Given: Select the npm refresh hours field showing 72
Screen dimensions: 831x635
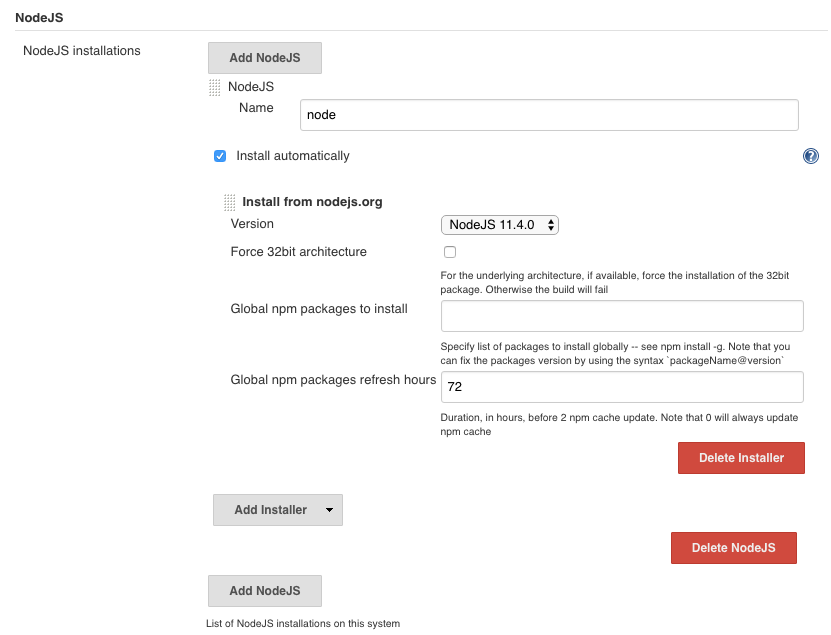Looking at the screenshot, I should [x=622, y=387].
